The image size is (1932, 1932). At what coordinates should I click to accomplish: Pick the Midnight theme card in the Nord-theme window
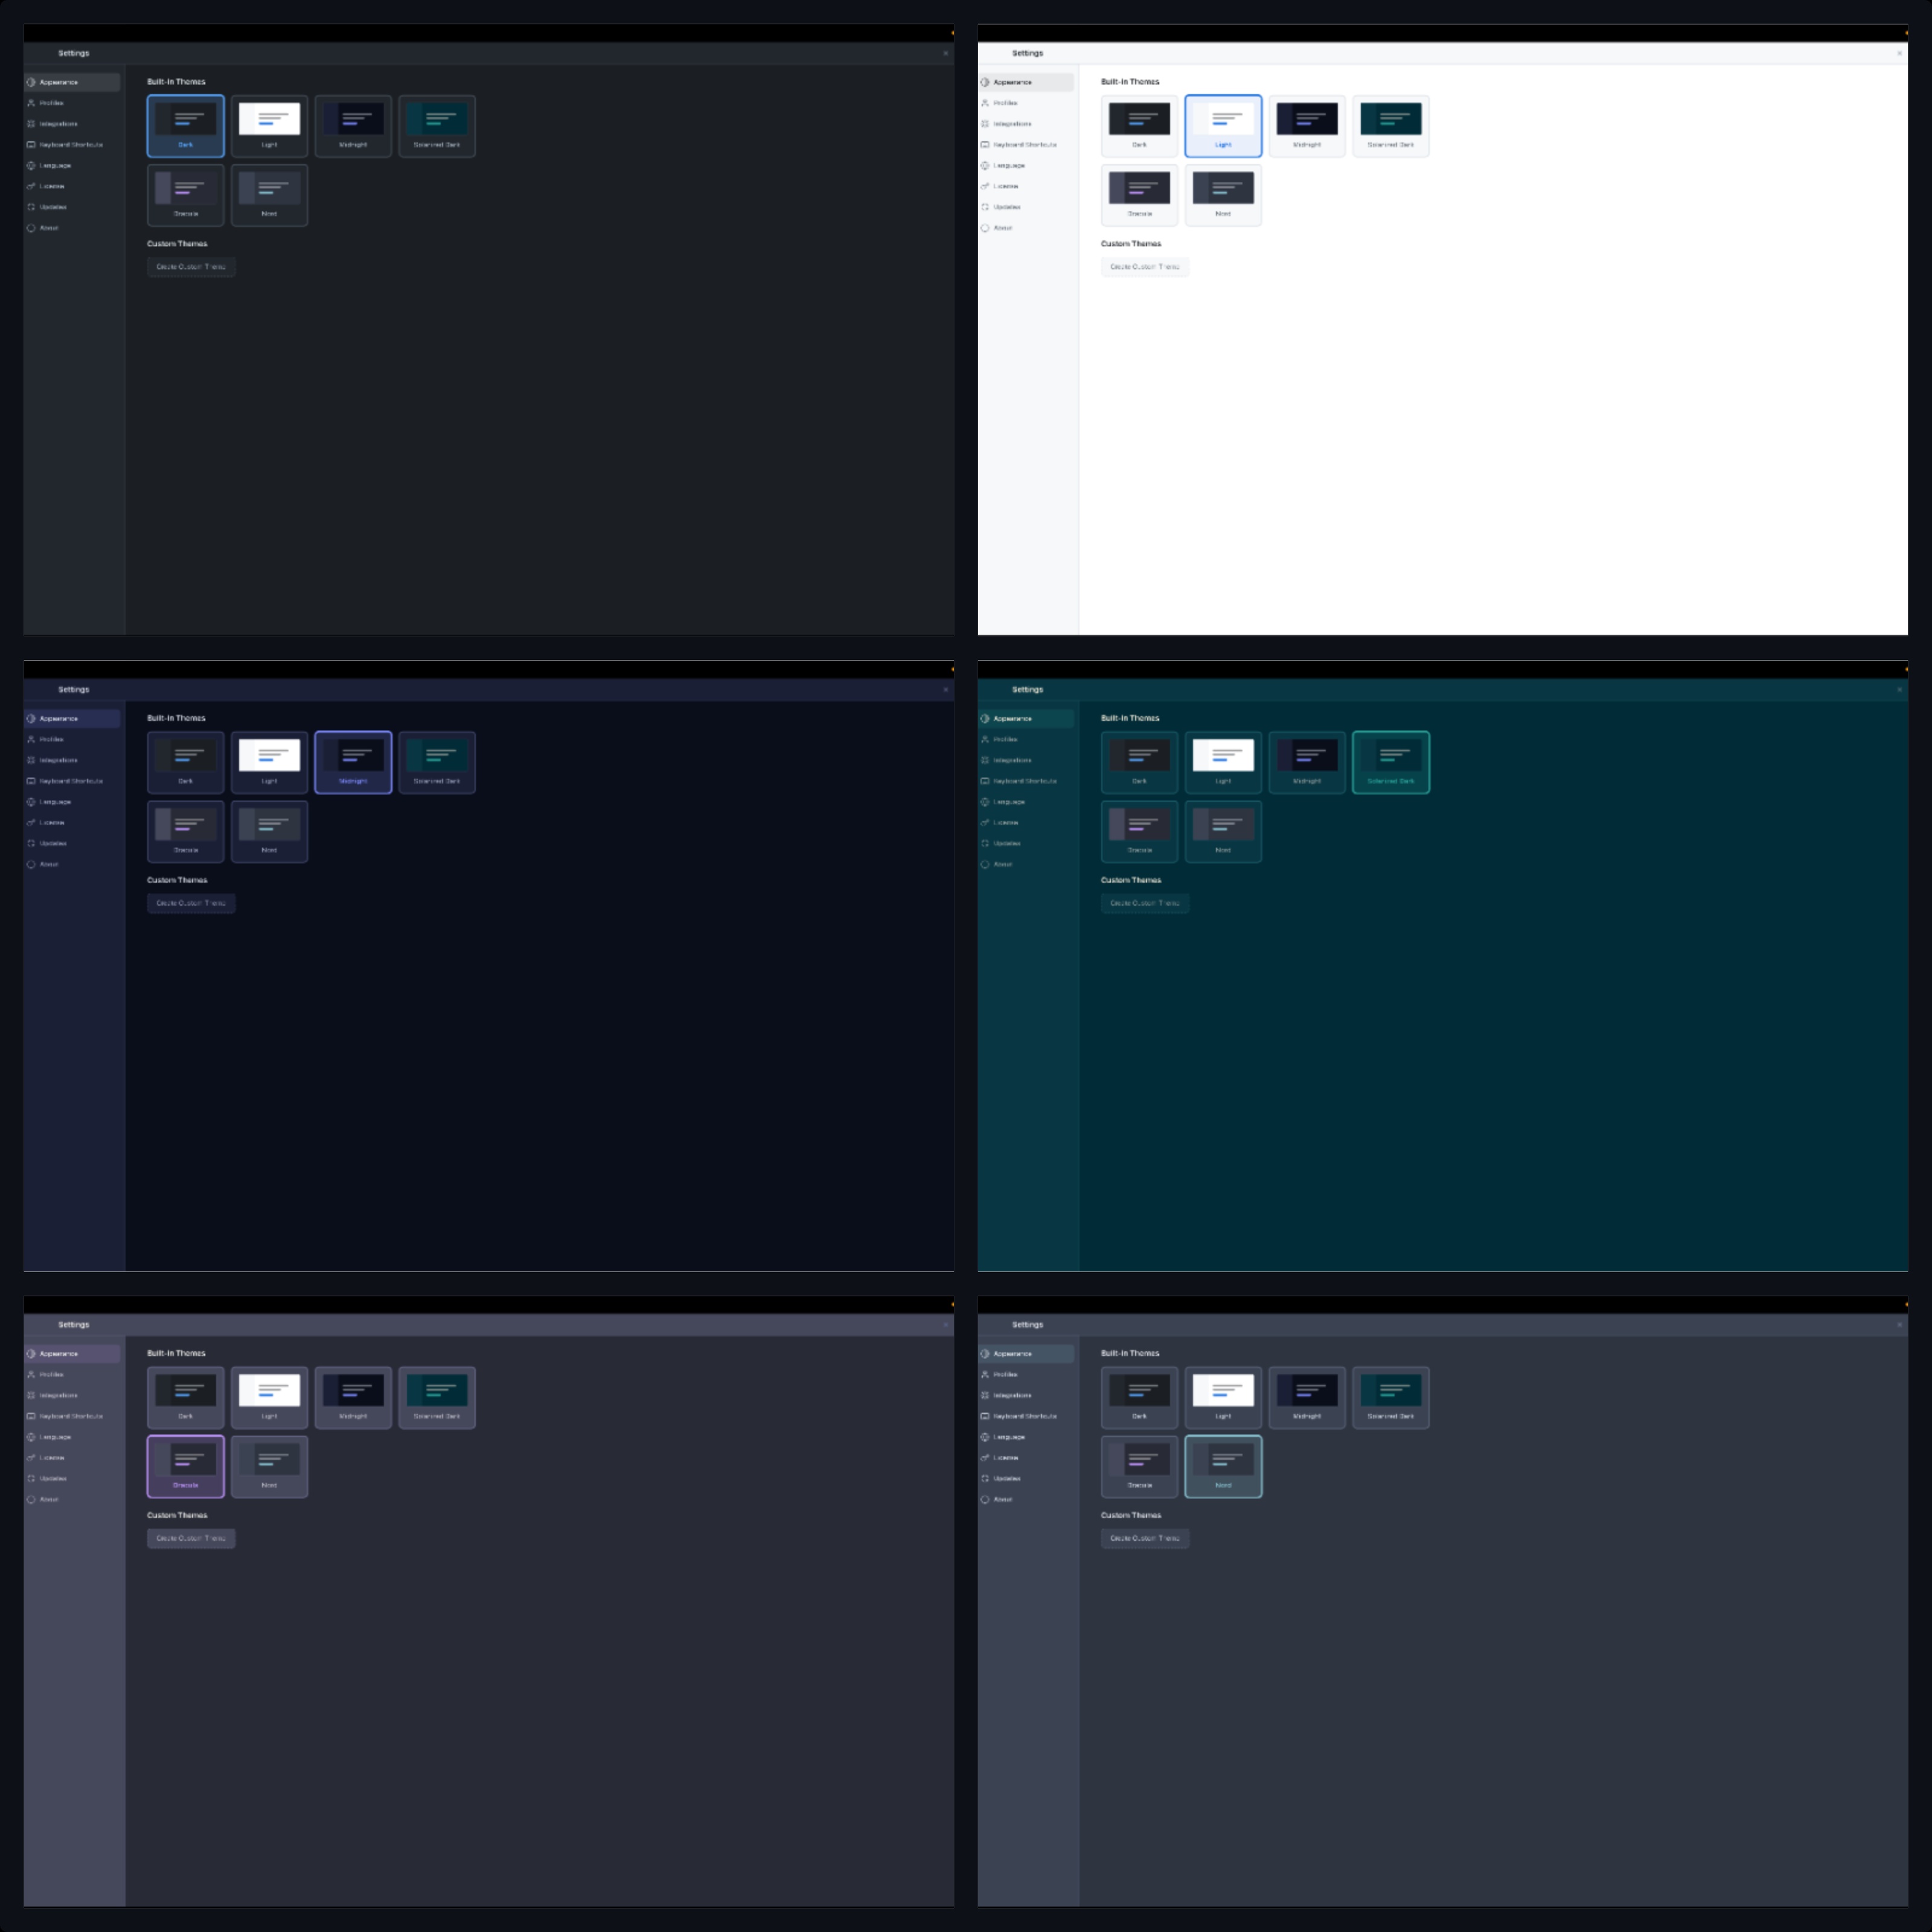(1307, 1397)
